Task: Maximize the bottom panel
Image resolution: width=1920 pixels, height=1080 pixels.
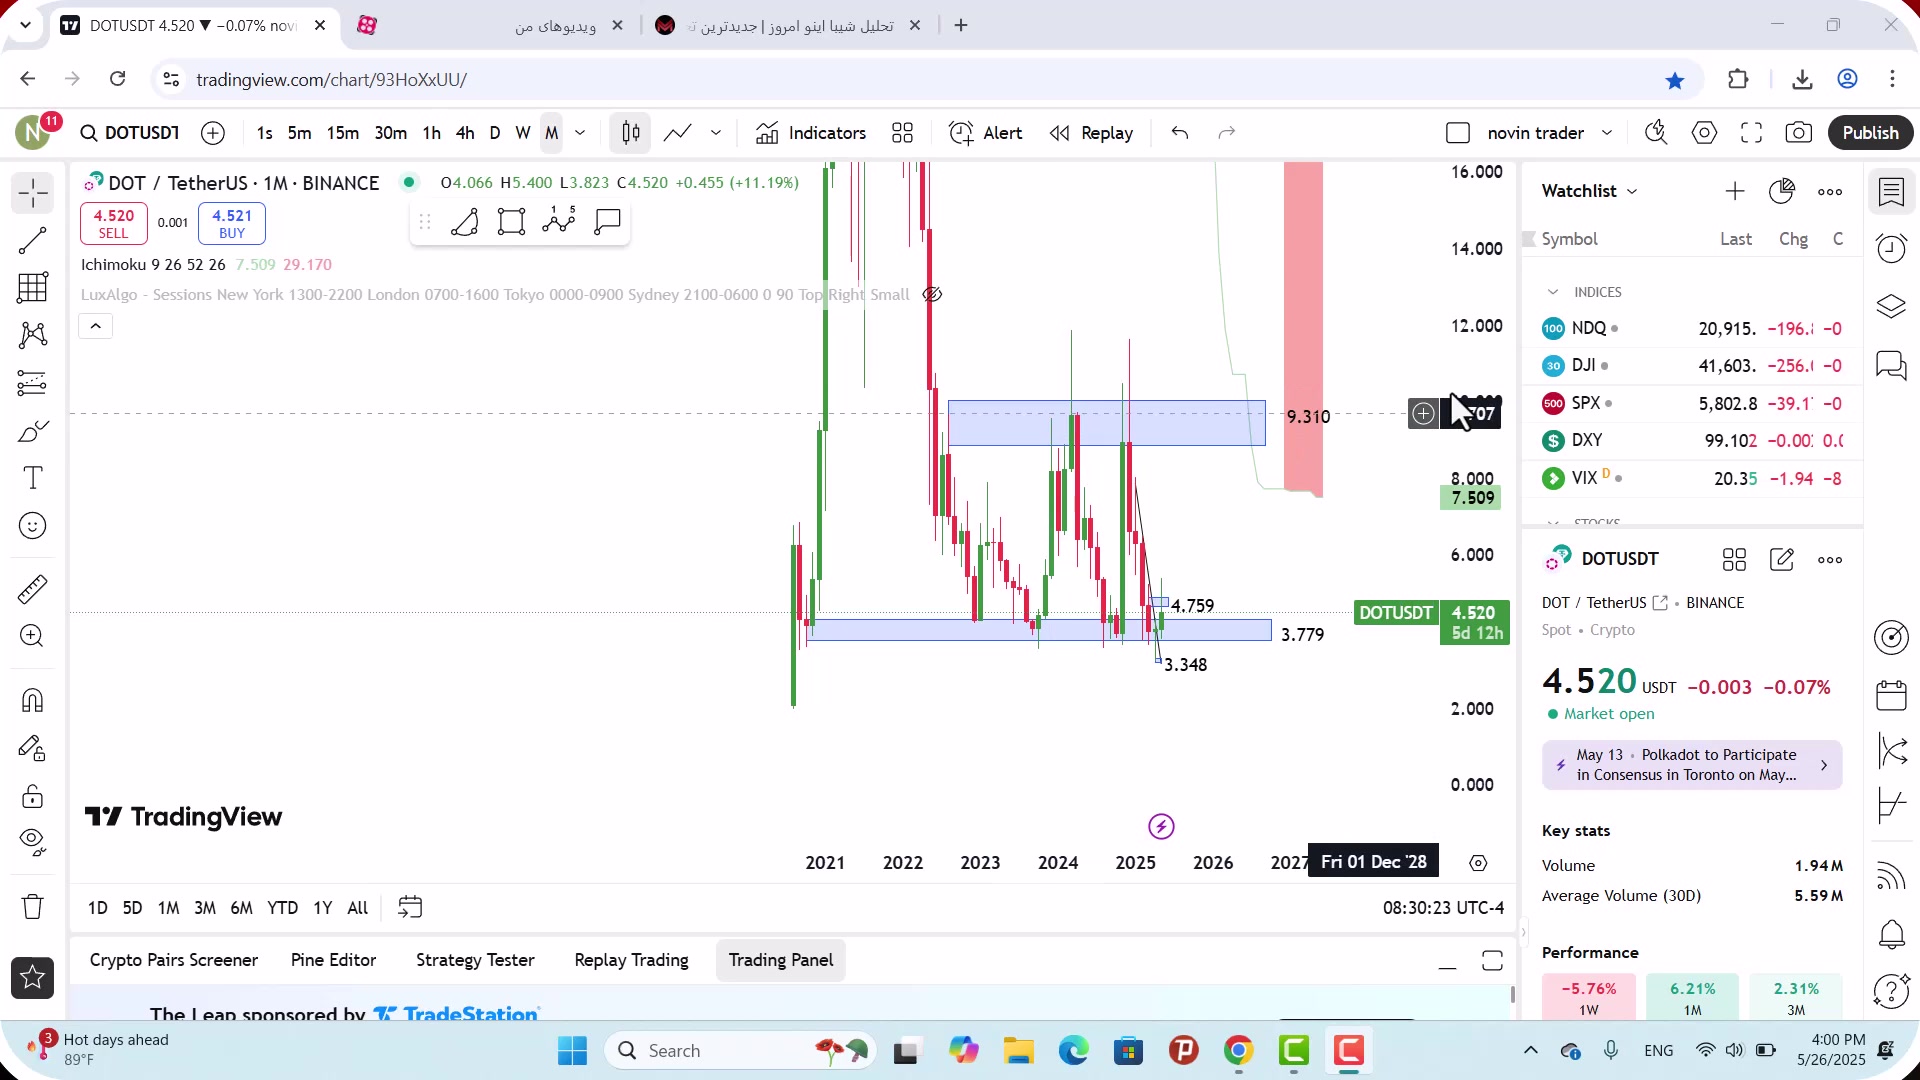Action: (x=1492, y=961)
